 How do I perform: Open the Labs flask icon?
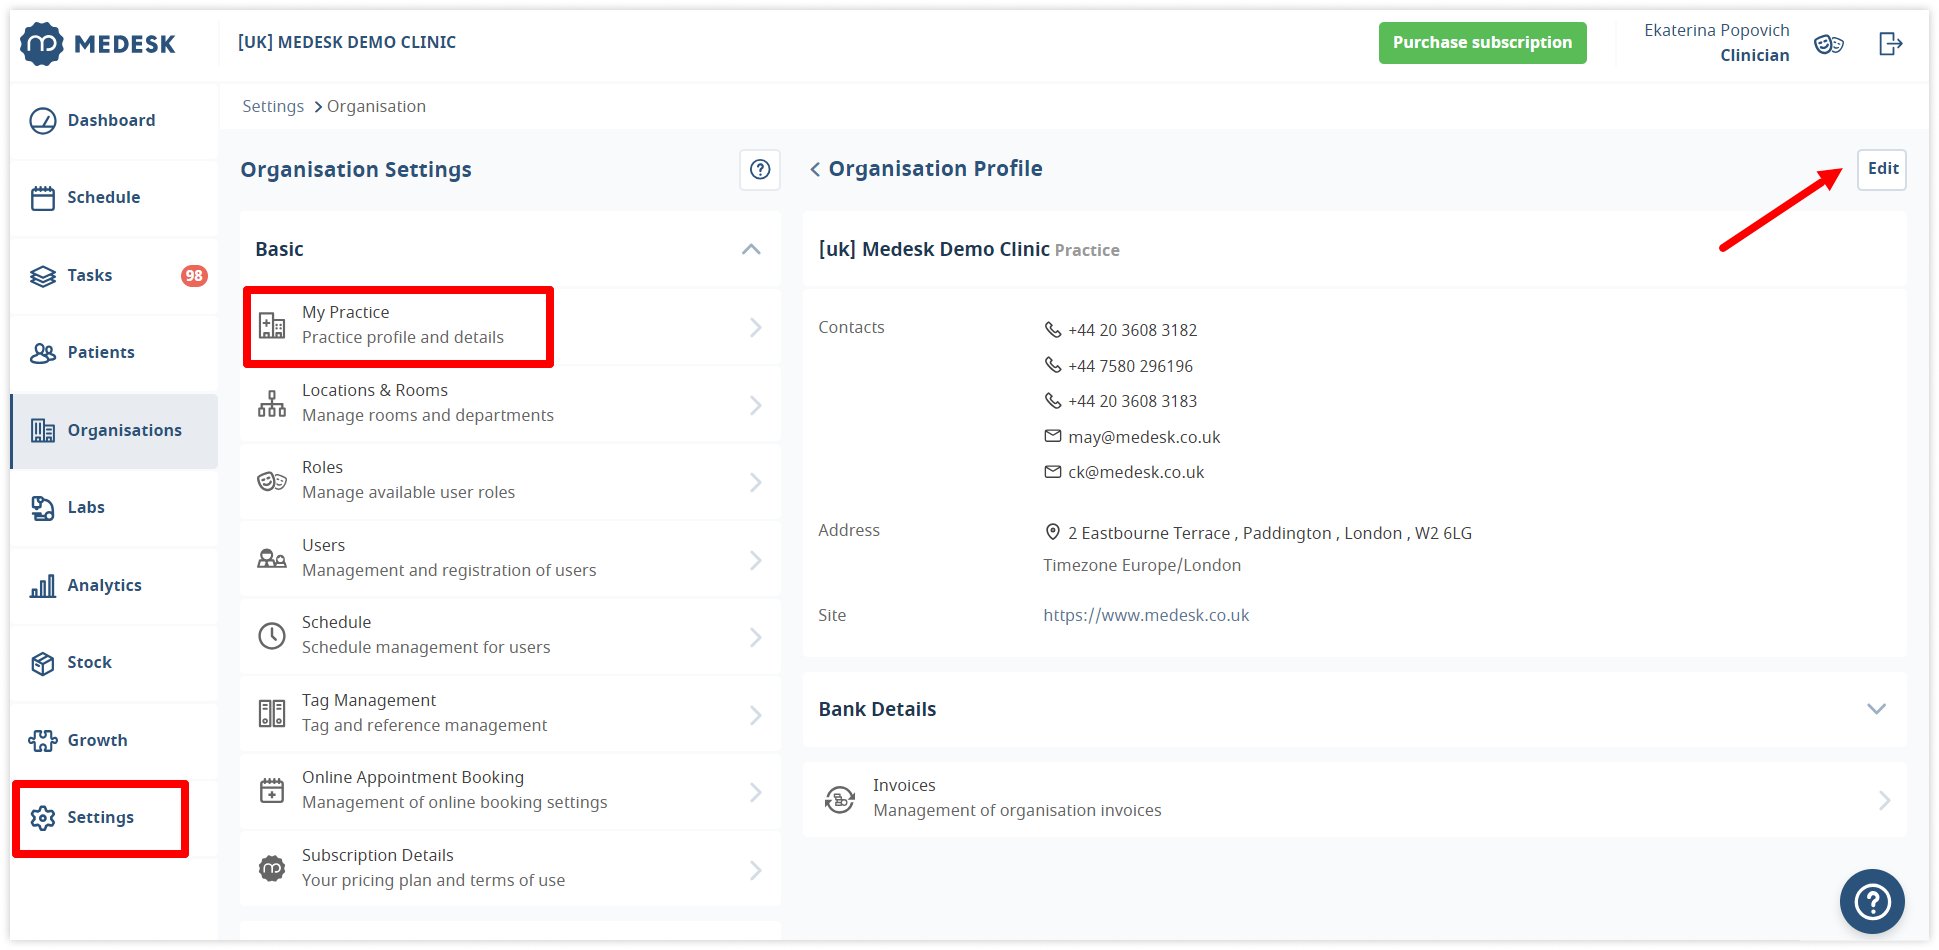[43, 508]
